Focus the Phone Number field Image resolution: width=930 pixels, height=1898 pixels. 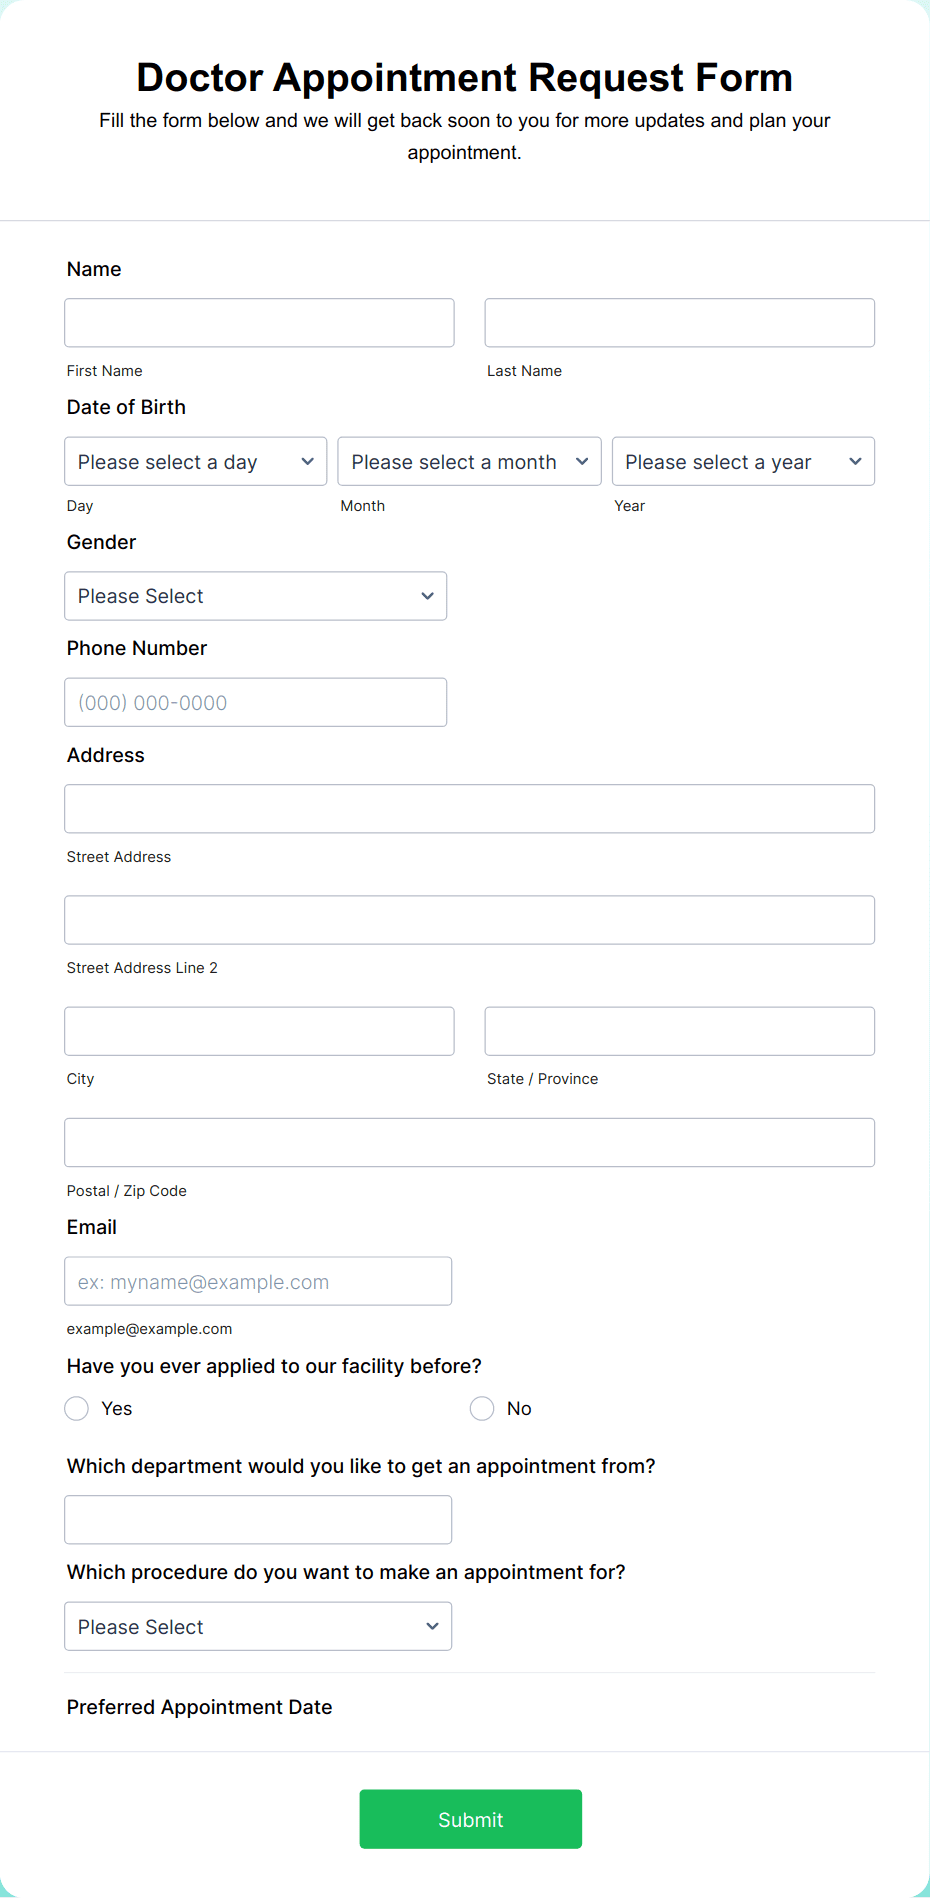[x=255, y=702]
